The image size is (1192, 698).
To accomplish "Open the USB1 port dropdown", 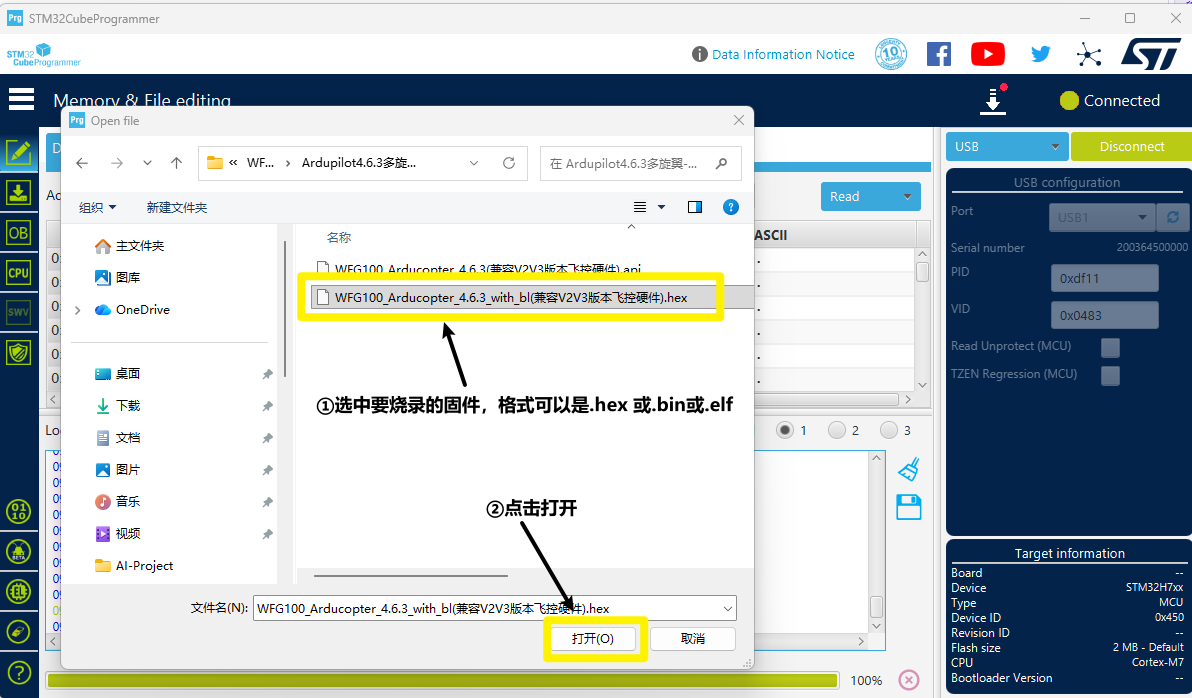I will point(1102,217).
